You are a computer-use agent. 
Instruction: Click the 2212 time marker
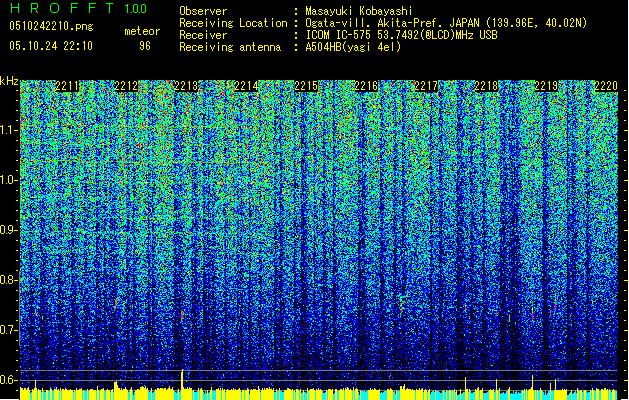point(126,86)
